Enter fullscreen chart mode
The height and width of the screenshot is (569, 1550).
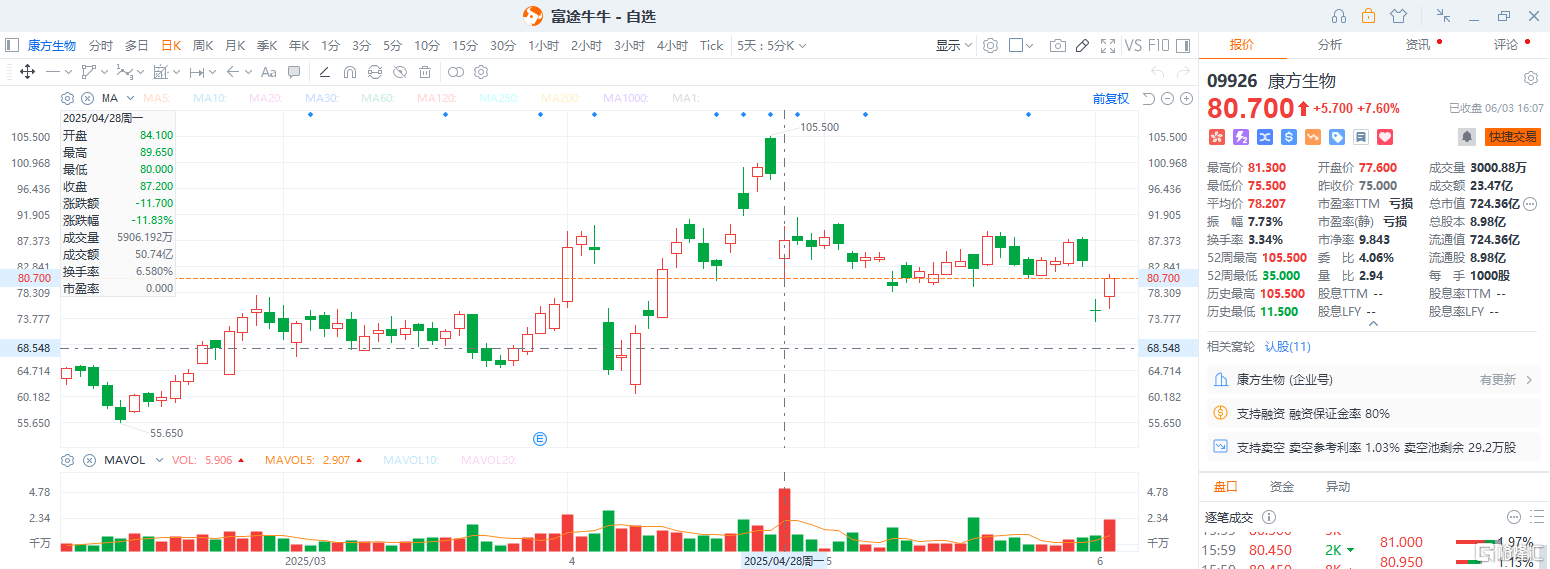tap(1107, 45)
